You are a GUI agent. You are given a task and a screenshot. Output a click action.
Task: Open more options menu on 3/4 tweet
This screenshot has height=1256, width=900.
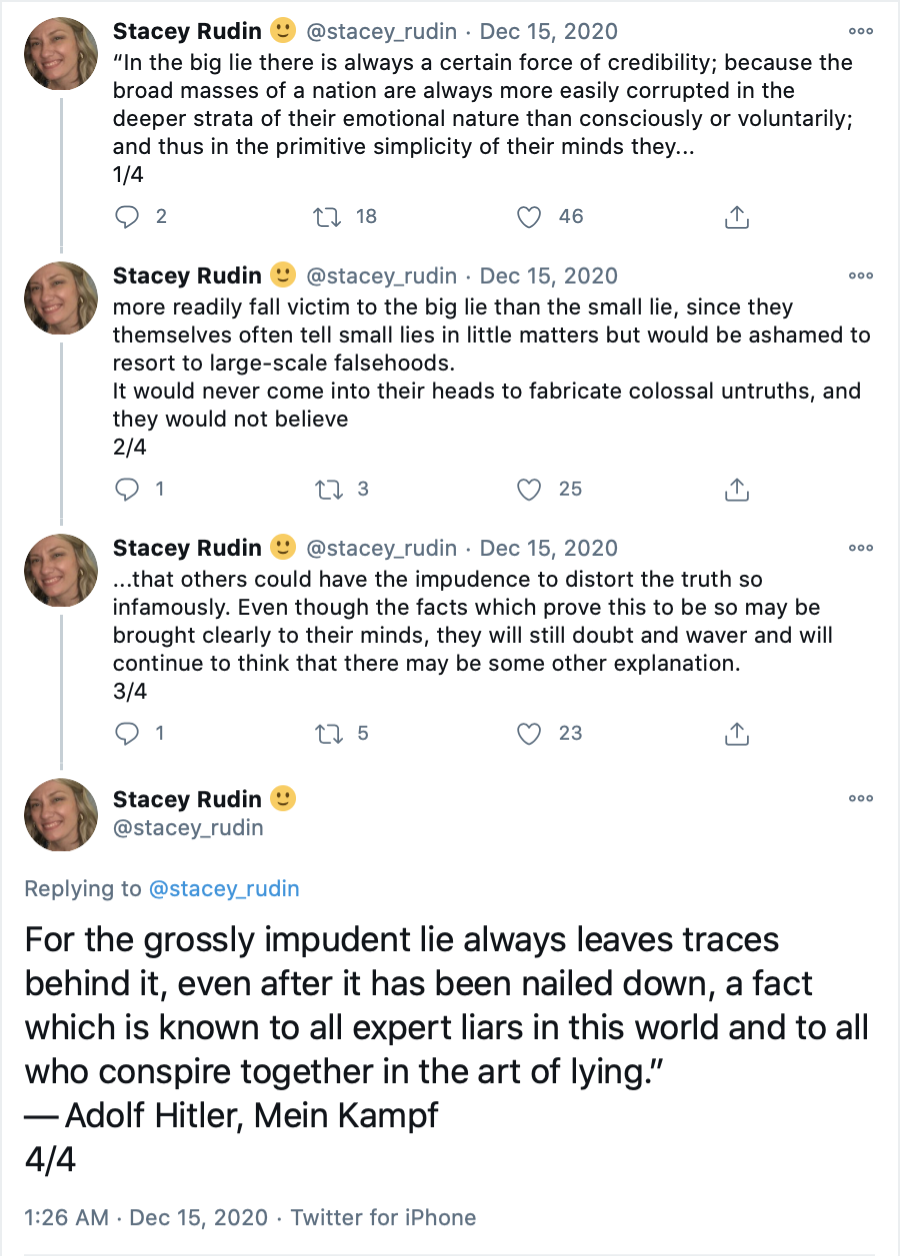pyautogui.click(x=860, y=548)
